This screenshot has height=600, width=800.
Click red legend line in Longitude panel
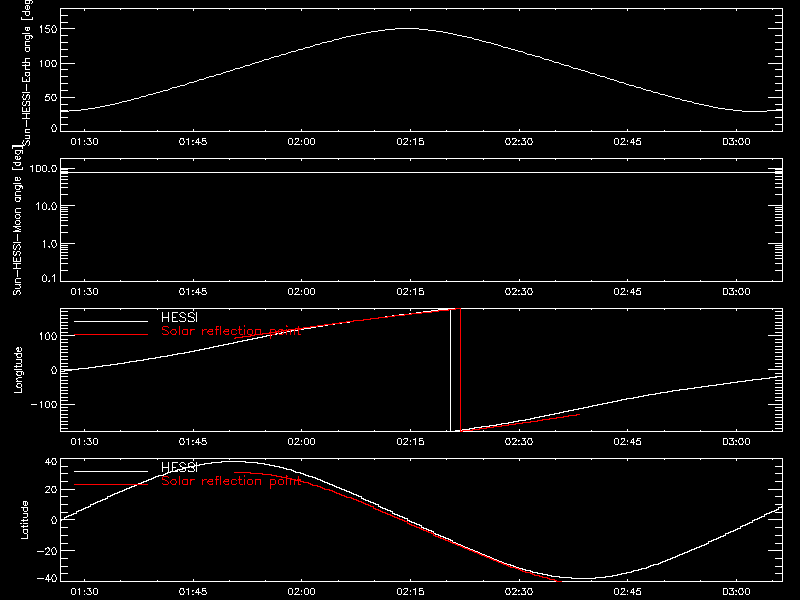pos(111,335)
